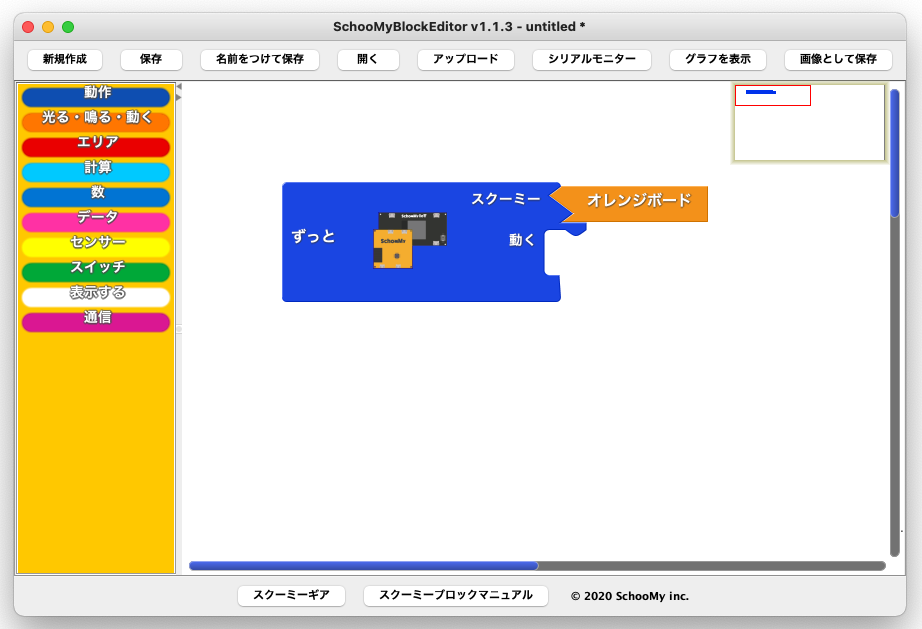Select the red エリア category
This screenshot has width=922, height=629.
tap(96, 146)
